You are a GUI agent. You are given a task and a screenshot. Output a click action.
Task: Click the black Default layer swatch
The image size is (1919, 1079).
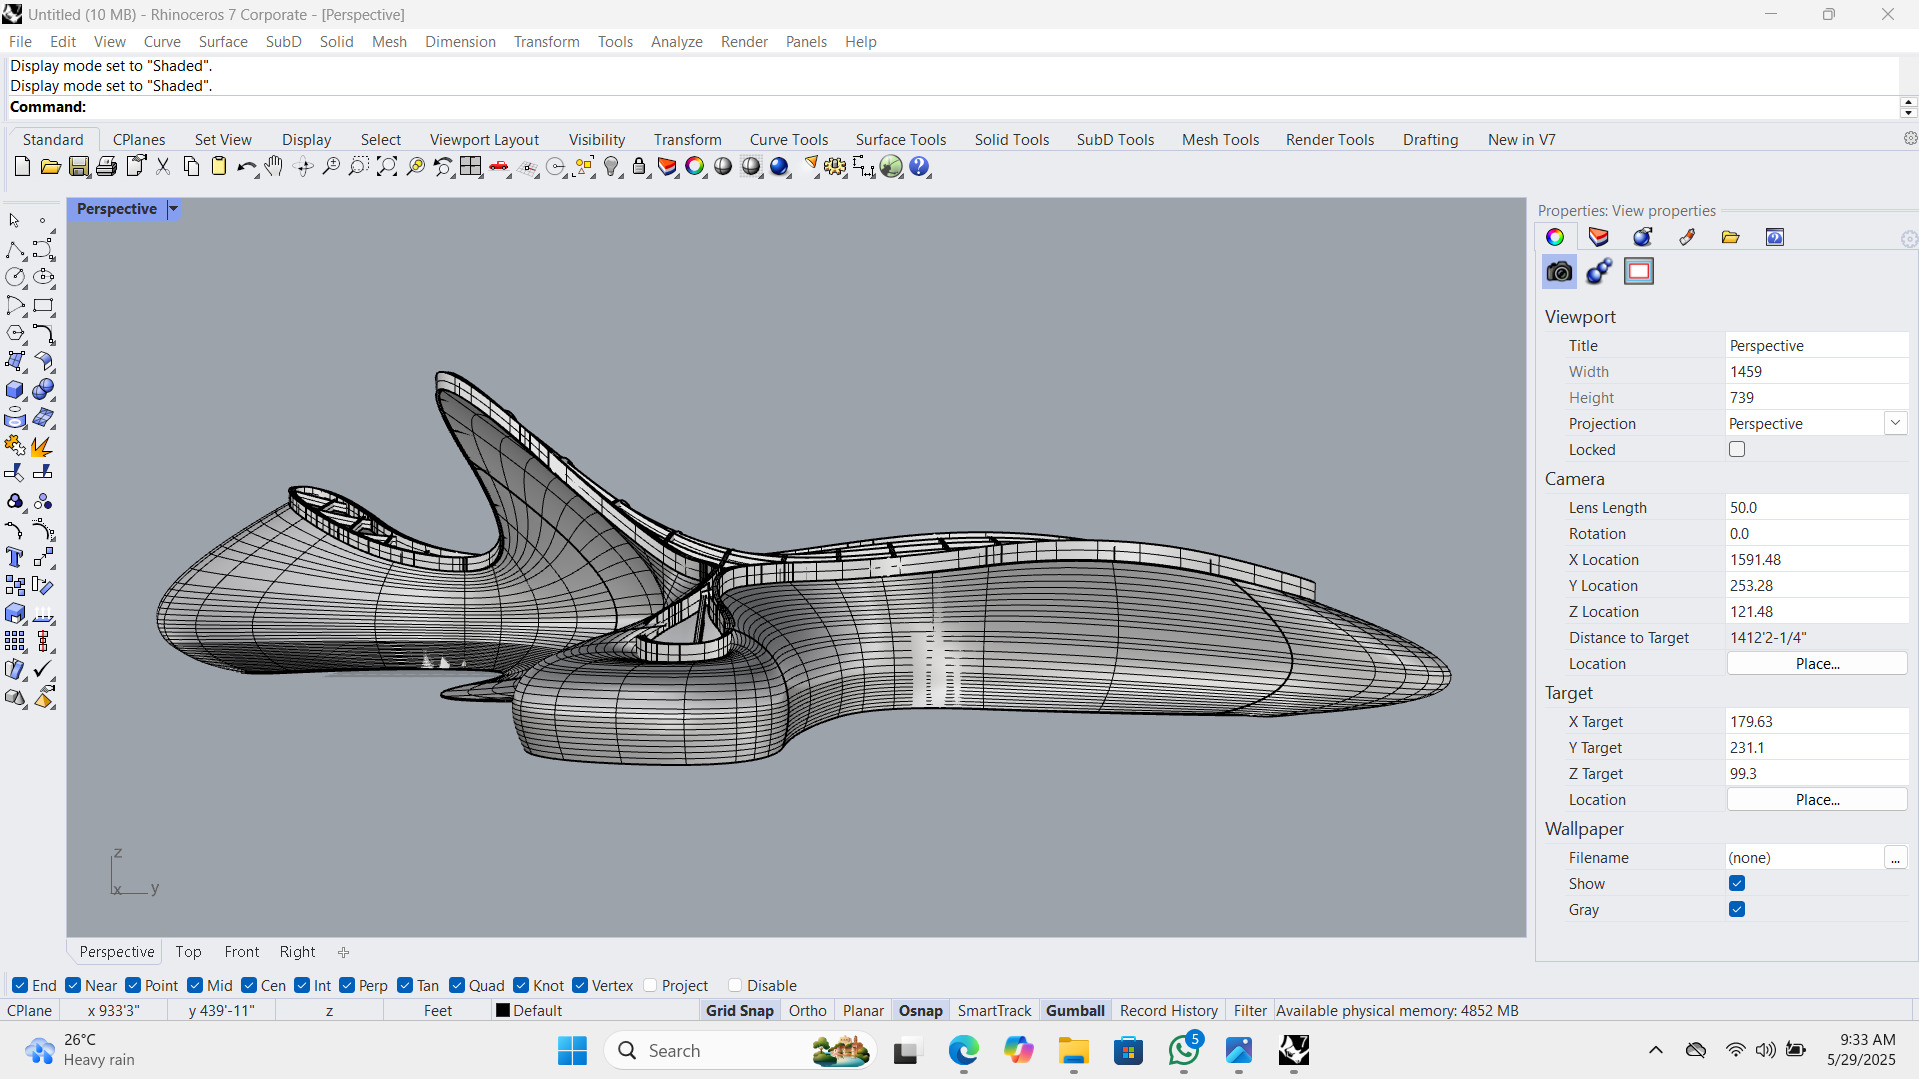click(503, 1011)
